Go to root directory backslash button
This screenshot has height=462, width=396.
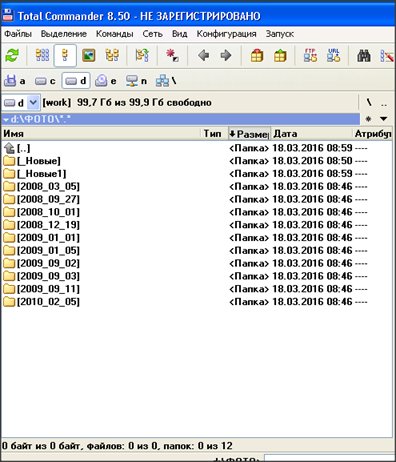tap(369, 103)
